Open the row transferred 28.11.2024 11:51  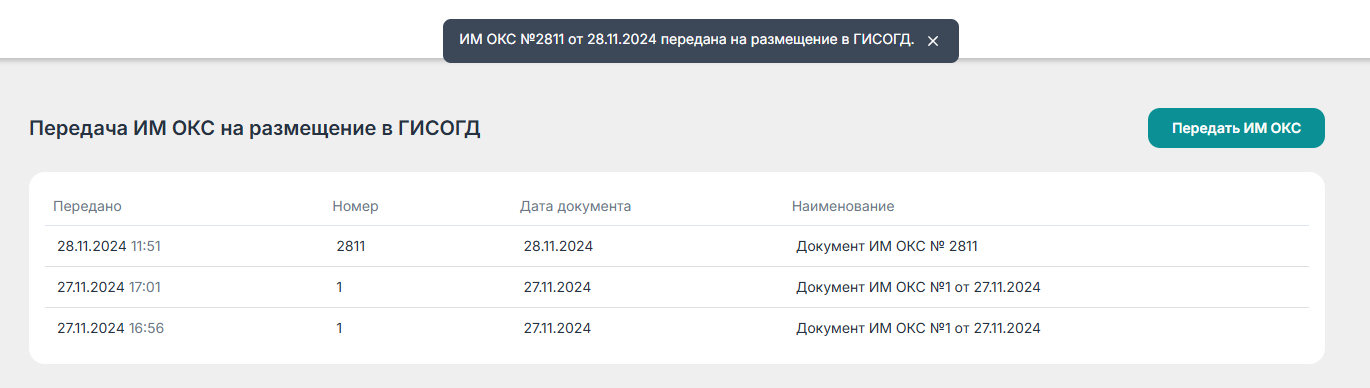click(x=677, y=246)
